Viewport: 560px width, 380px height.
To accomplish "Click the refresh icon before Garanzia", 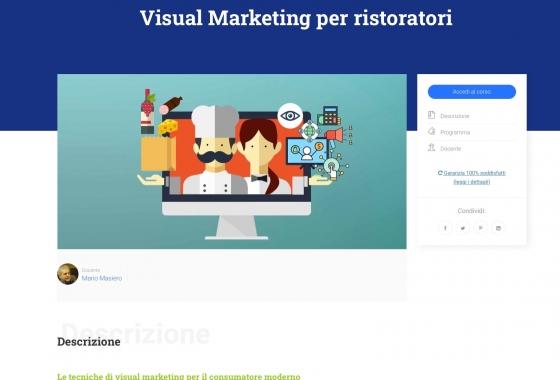I will click(x=440, y=173).
